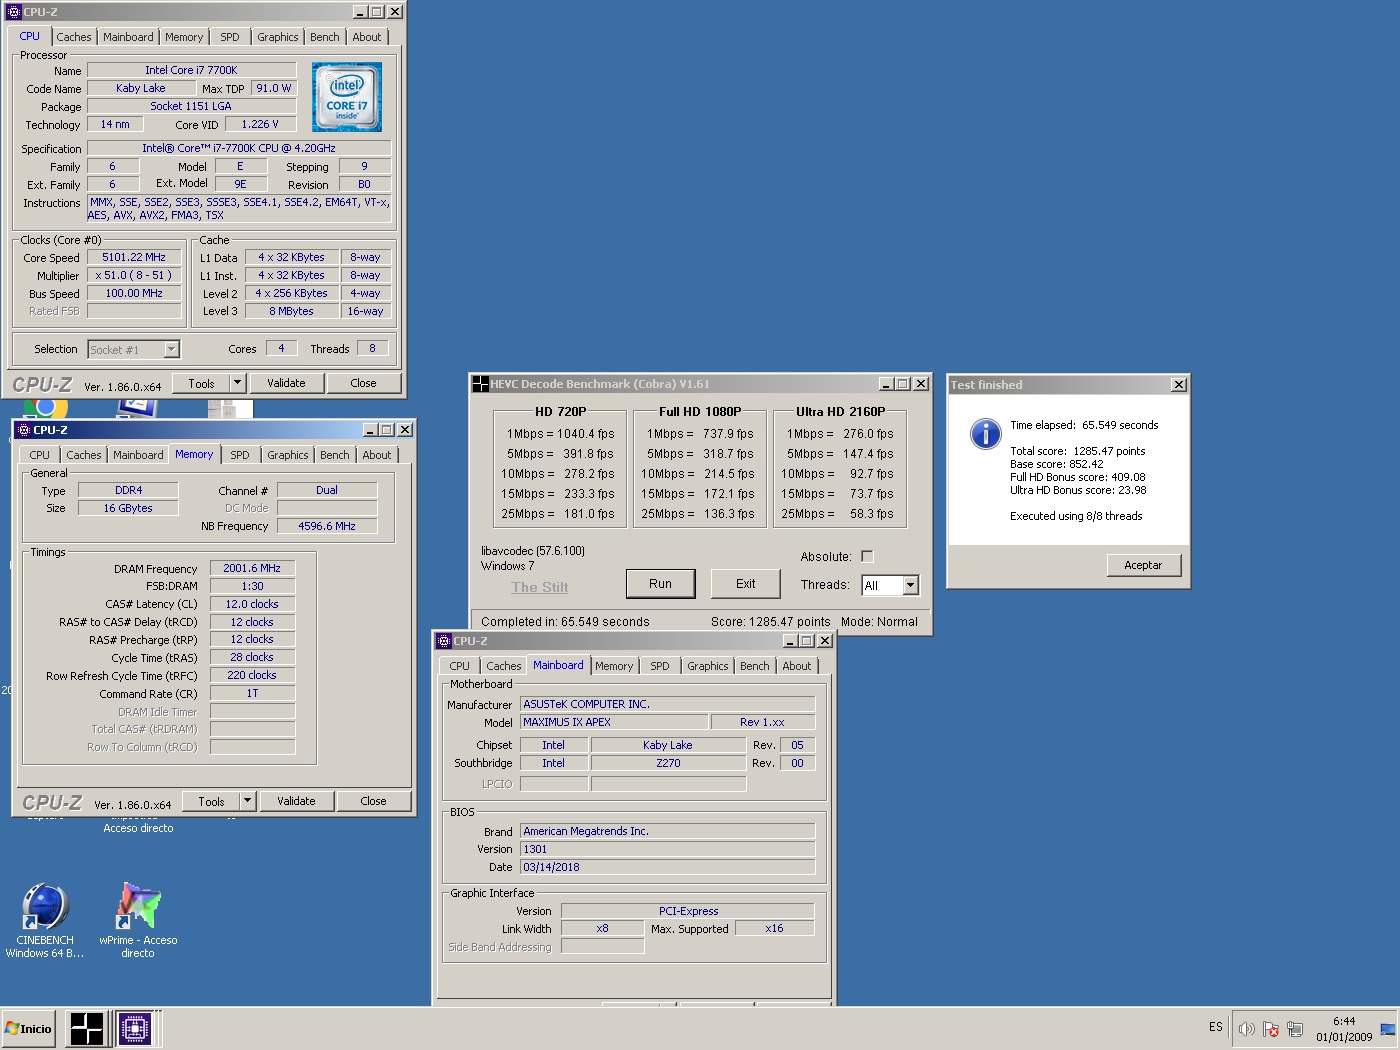Open CINEBENCH Windows 64 desktop shortcut
Screen dimensions: 1400x1050
coord(45,921)
